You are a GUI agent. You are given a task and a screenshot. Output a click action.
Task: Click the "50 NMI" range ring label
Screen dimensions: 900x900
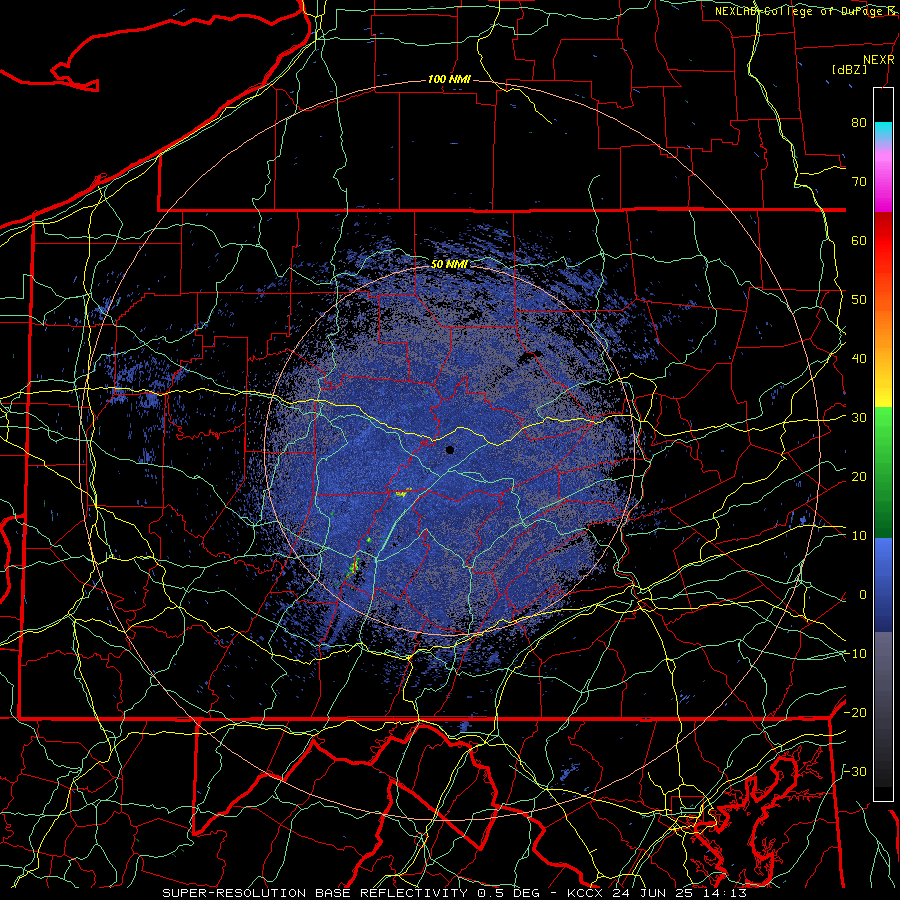pyautogui.click(x=449, y=264)
